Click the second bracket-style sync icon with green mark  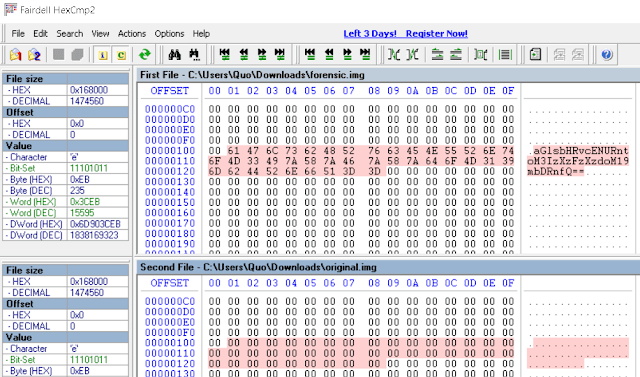413,54
